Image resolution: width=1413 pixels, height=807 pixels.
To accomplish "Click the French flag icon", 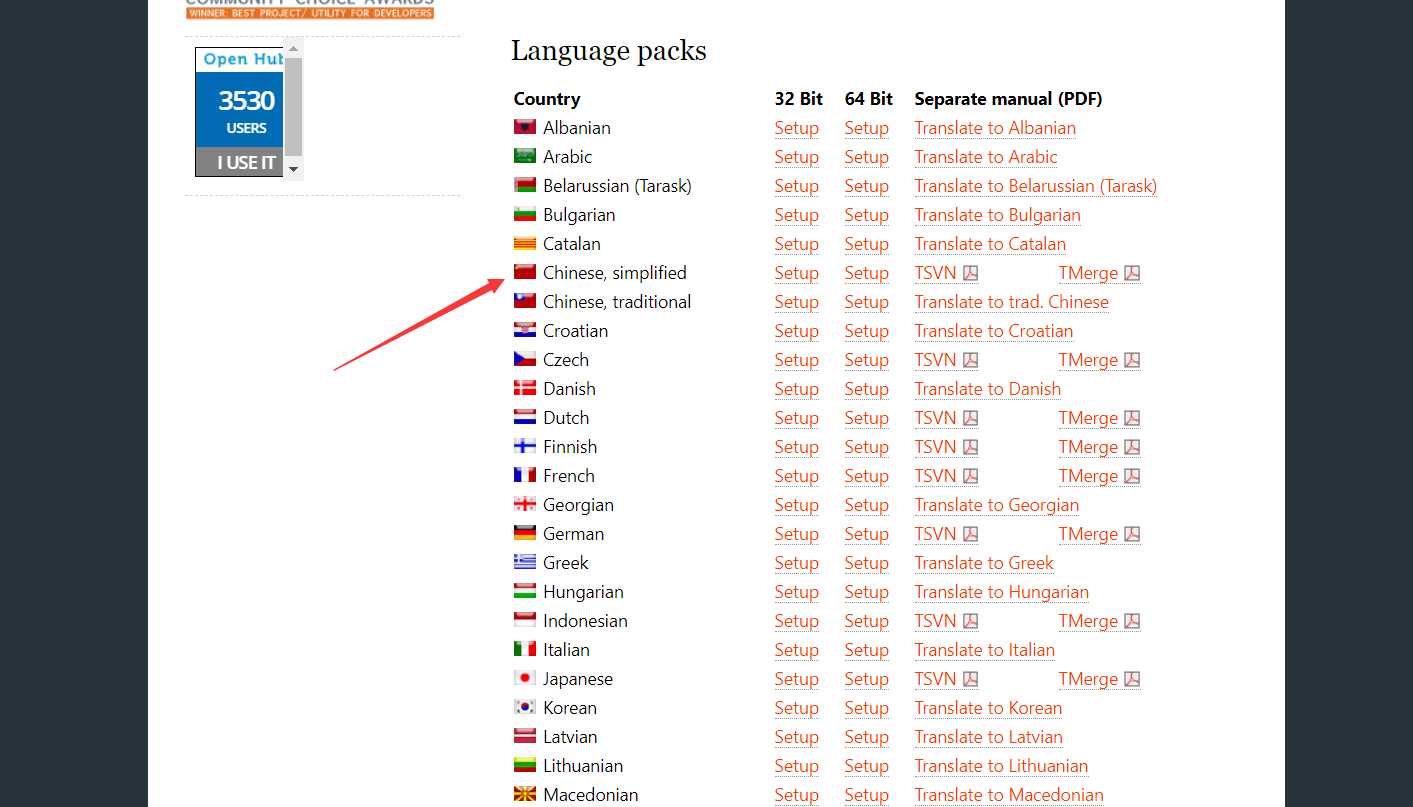I will point(525,475).
